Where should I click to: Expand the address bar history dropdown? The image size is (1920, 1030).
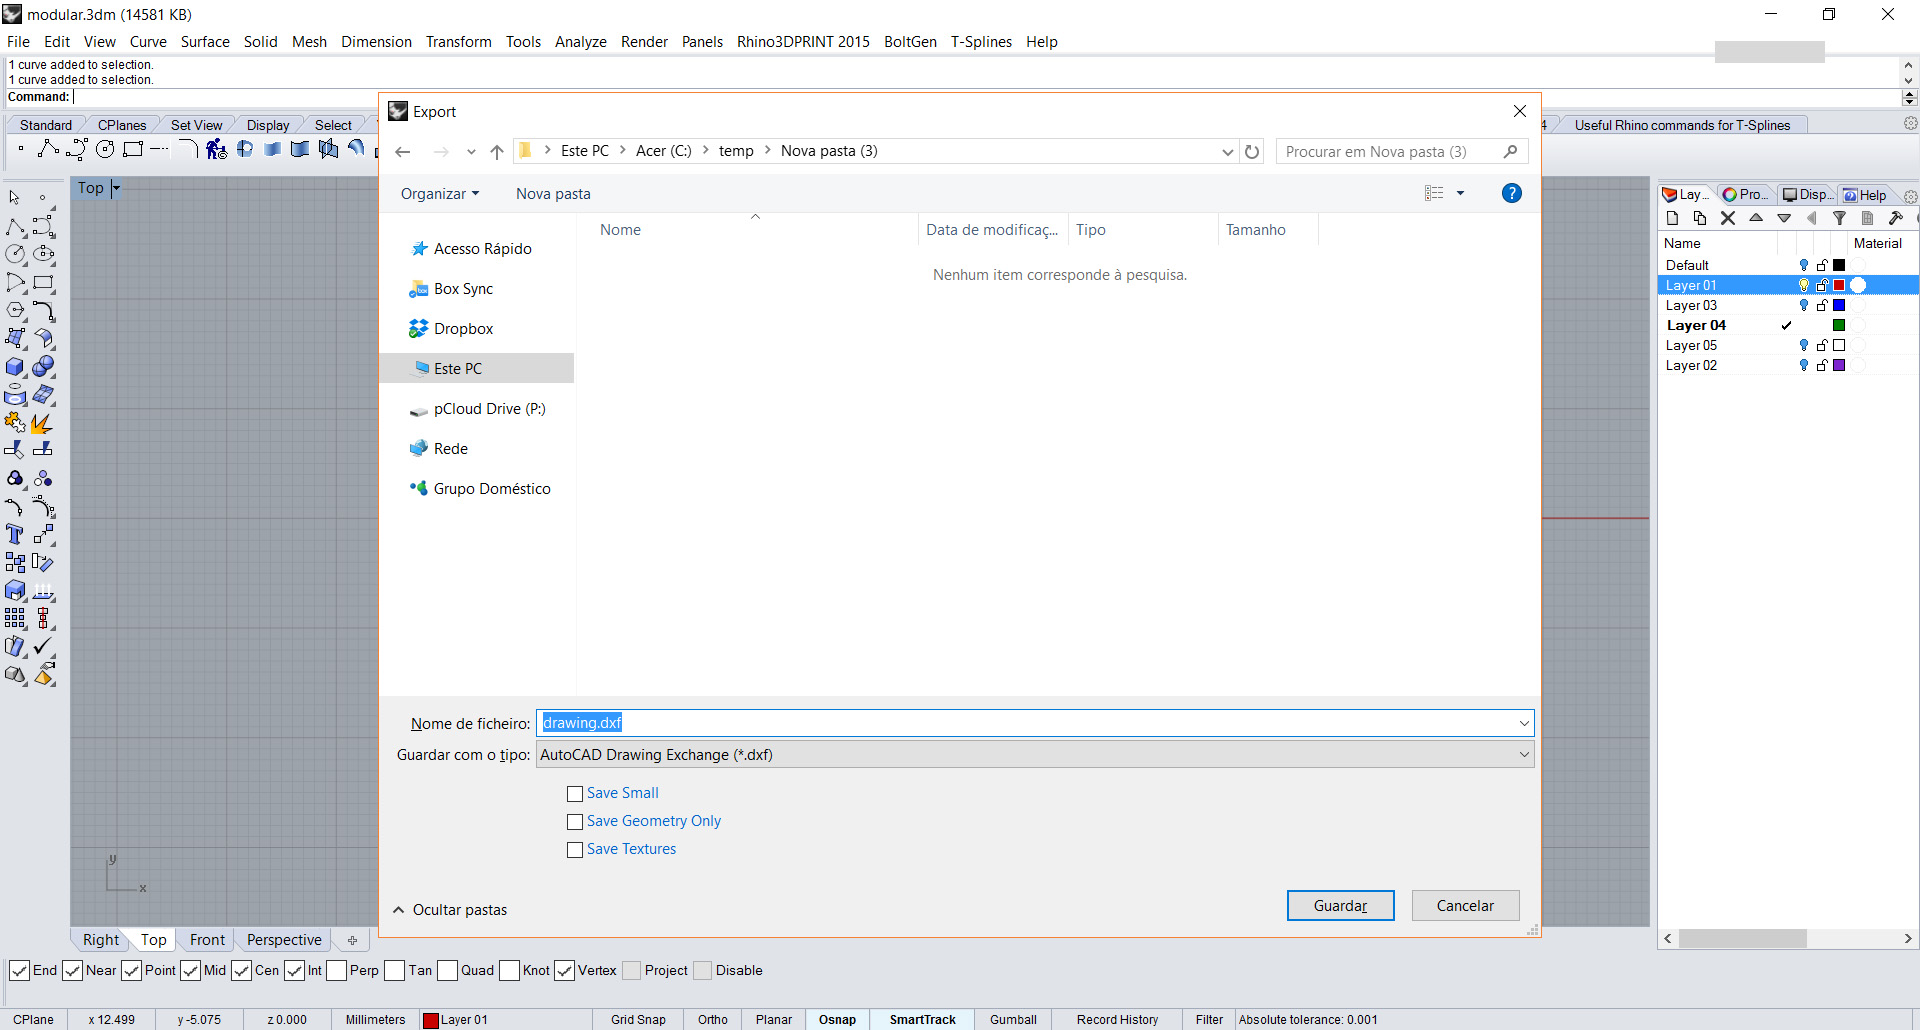[1227, 152]
